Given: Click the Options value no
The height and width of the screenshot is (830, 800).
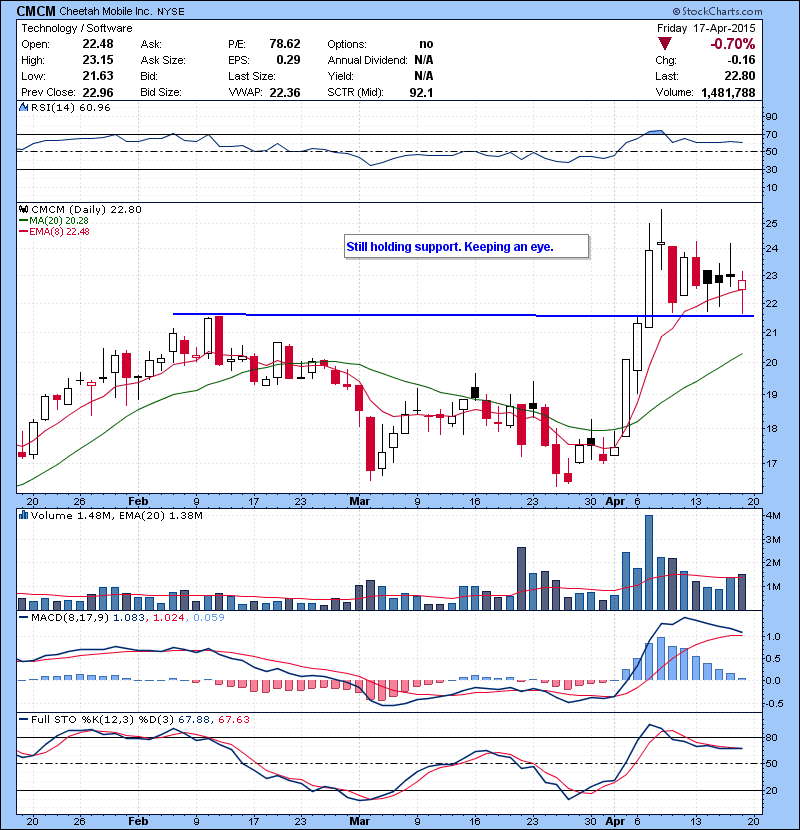Looking at the screenshot, I should 426,44.
